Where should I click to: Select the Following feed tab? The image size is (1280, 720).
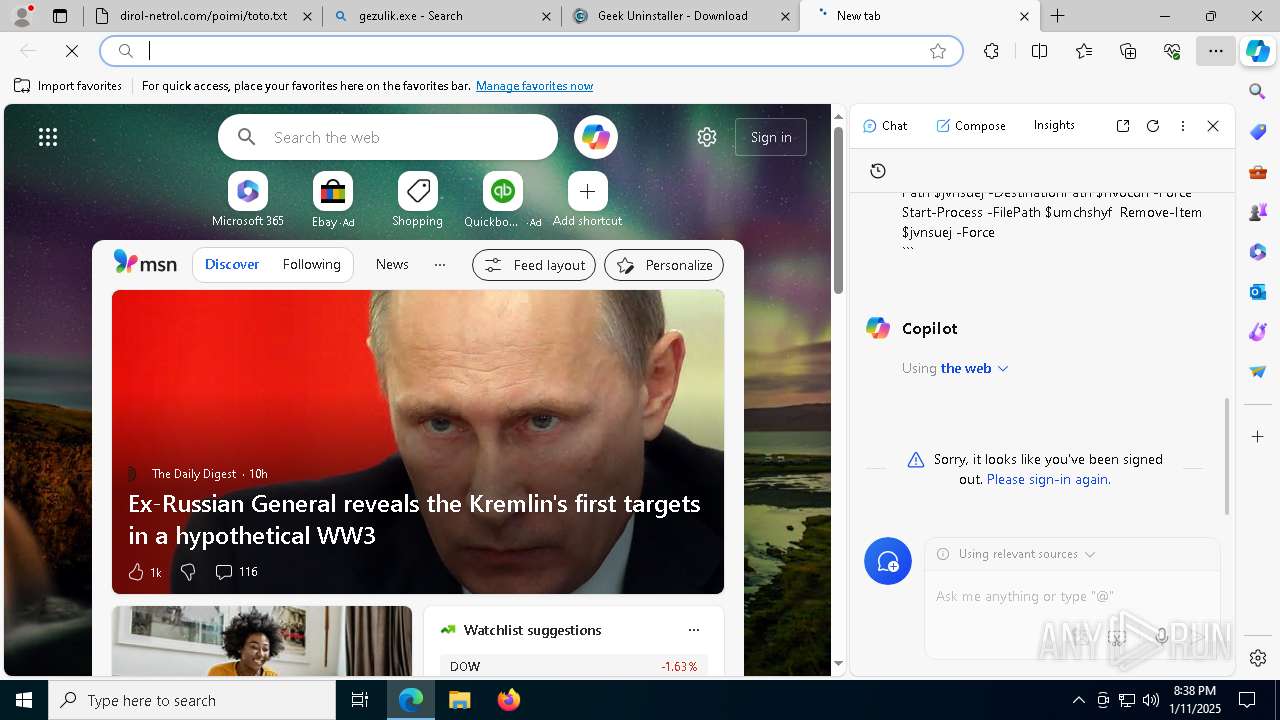click(311, 264)
